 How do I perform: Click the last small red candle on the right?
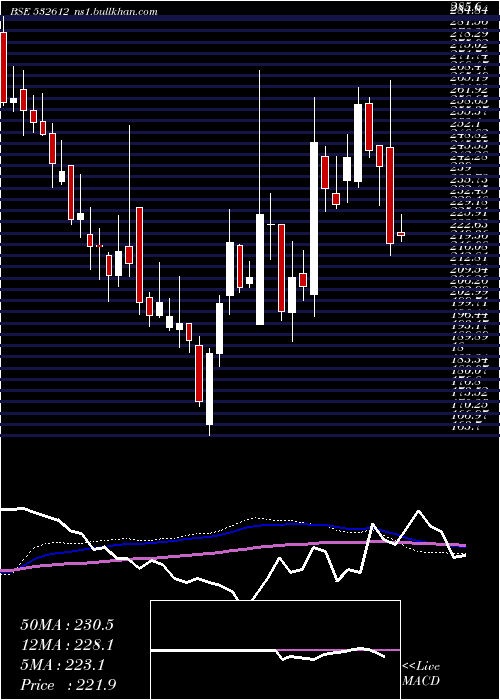pos(401,233)
